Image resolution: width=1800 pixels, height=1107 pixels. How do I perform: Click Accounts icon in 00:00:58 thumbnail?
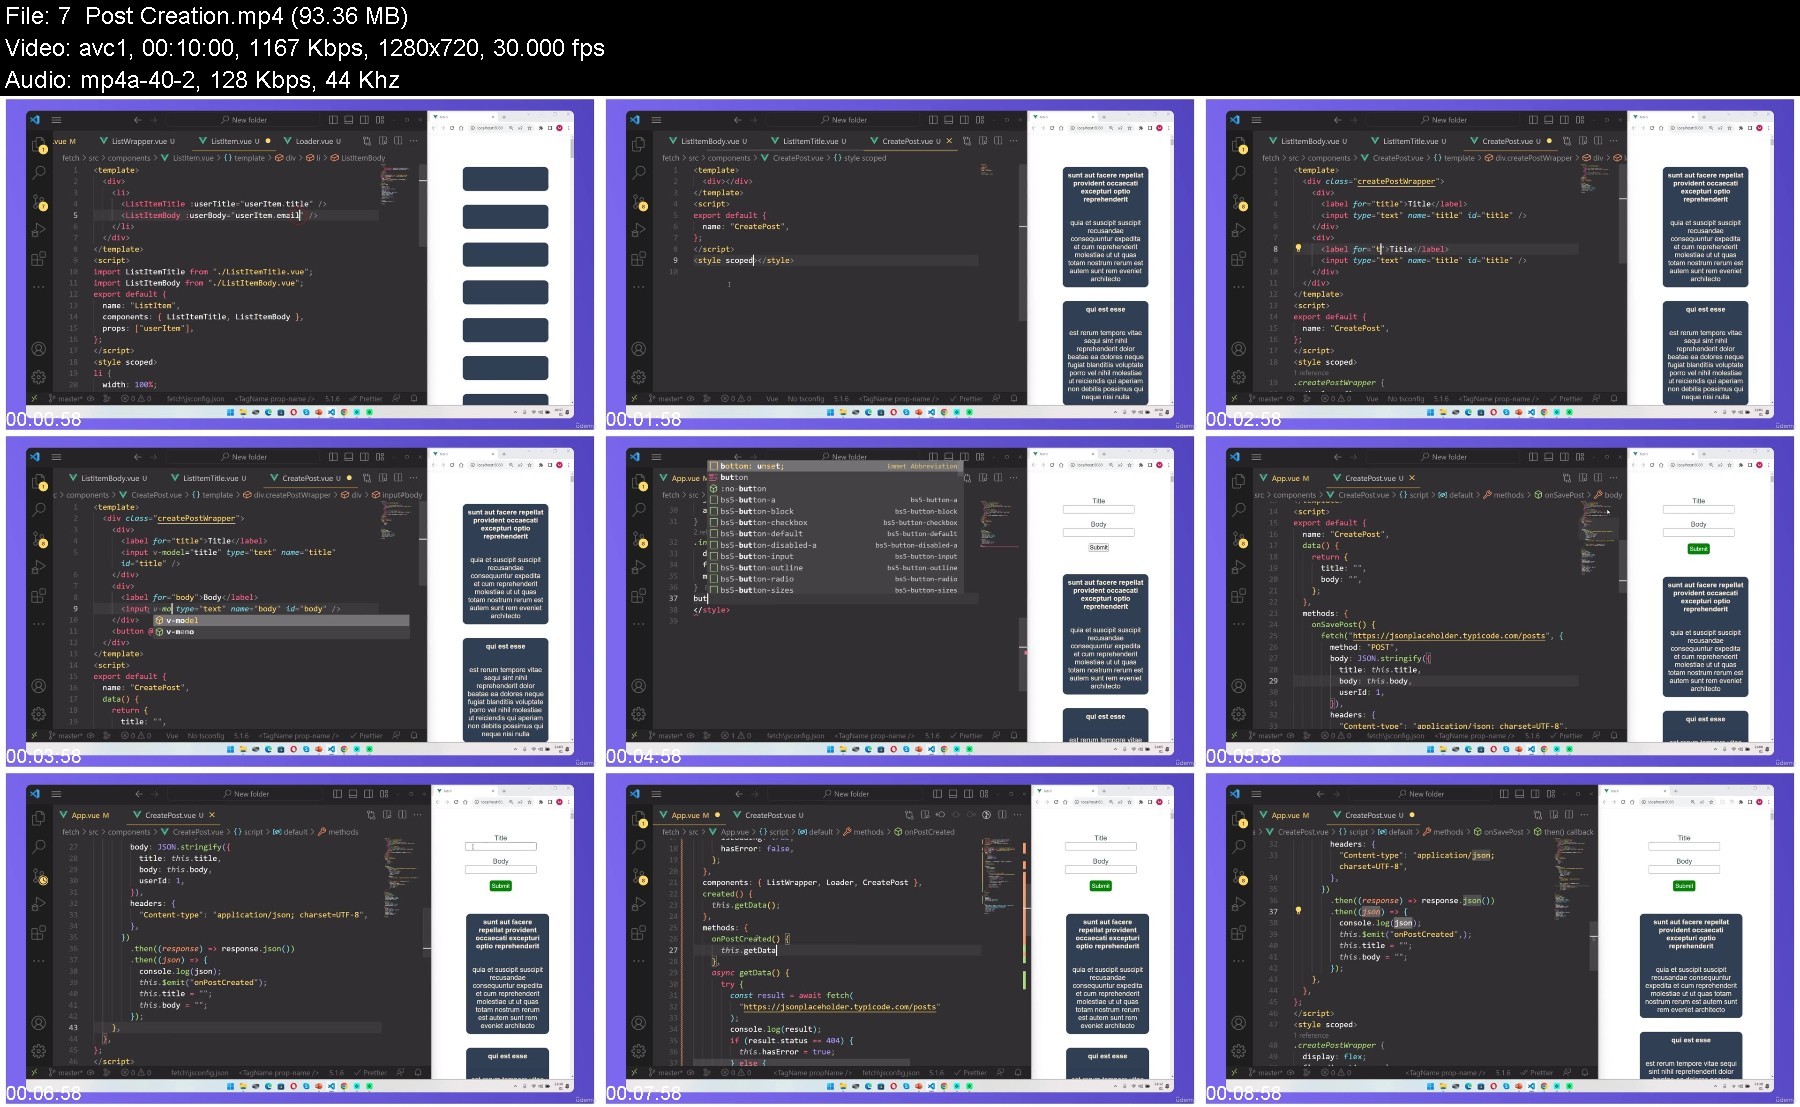click(x=39, y=349)
